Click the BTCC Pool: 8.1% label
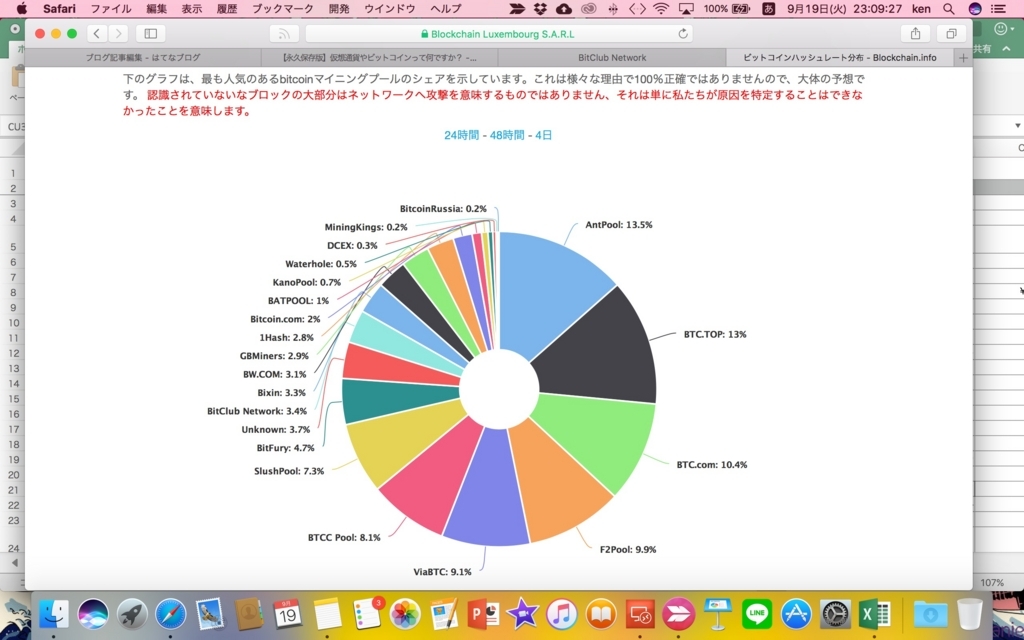The width and height of the screenshot is (1024, 640). pos(344,537)
